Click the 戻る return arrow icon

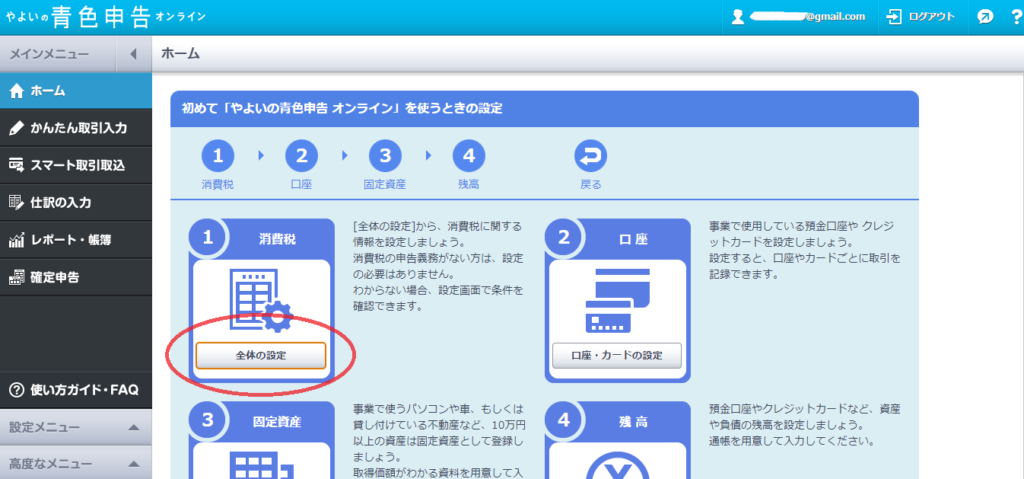(591, 156)
